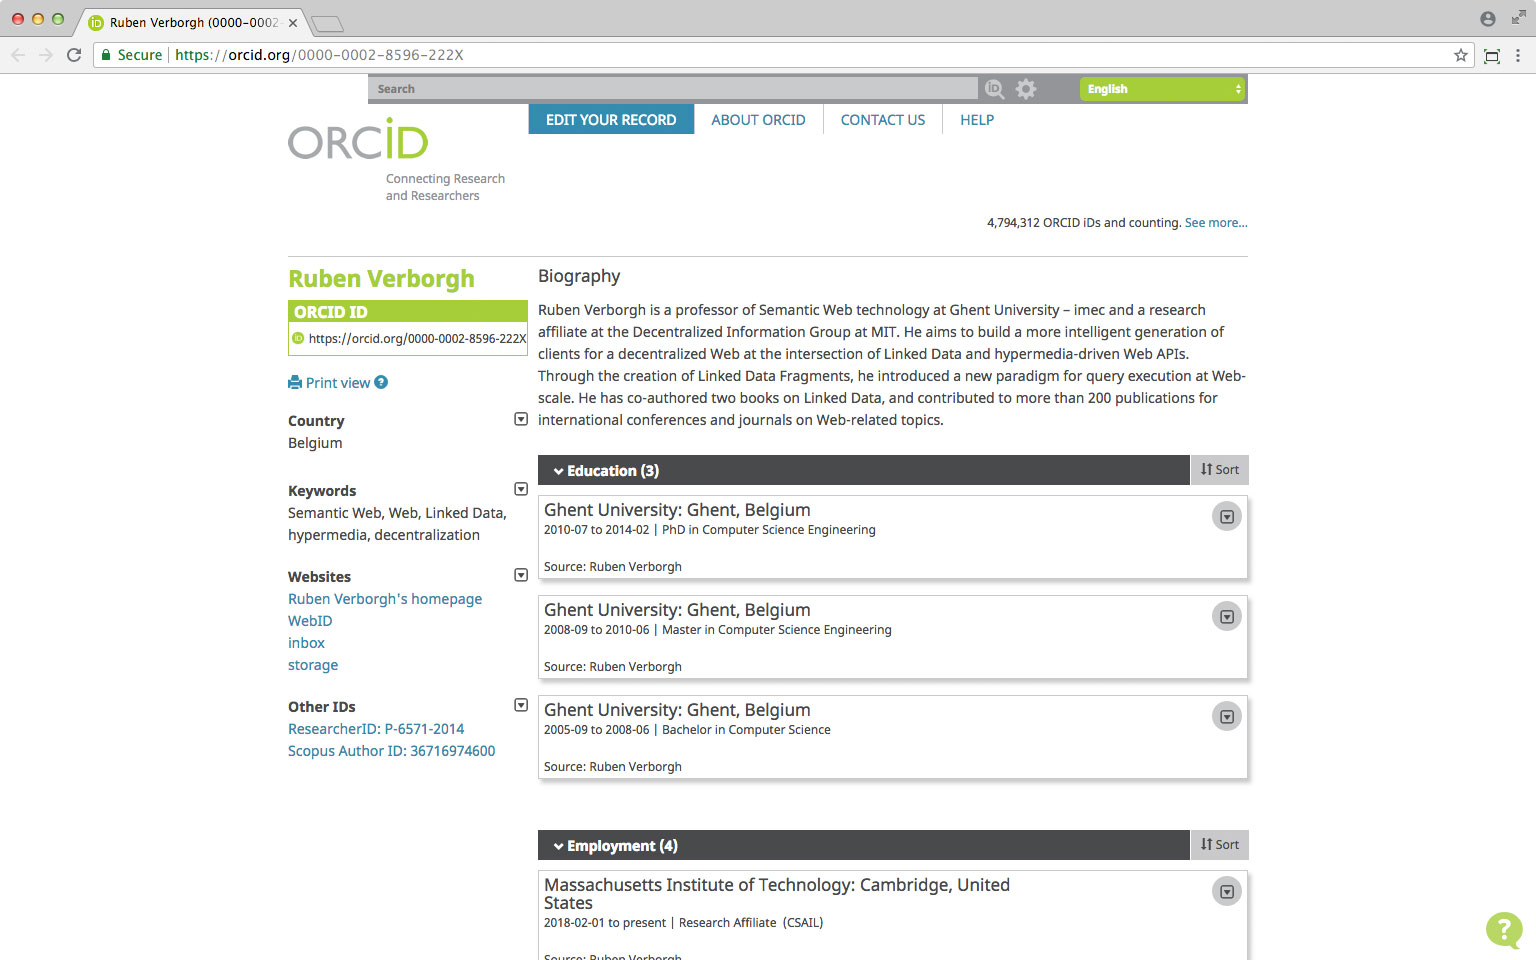Viewport: 1536px width, 960px height.
Task: Collapse the Education (3) section
Action: pos(606,470)
